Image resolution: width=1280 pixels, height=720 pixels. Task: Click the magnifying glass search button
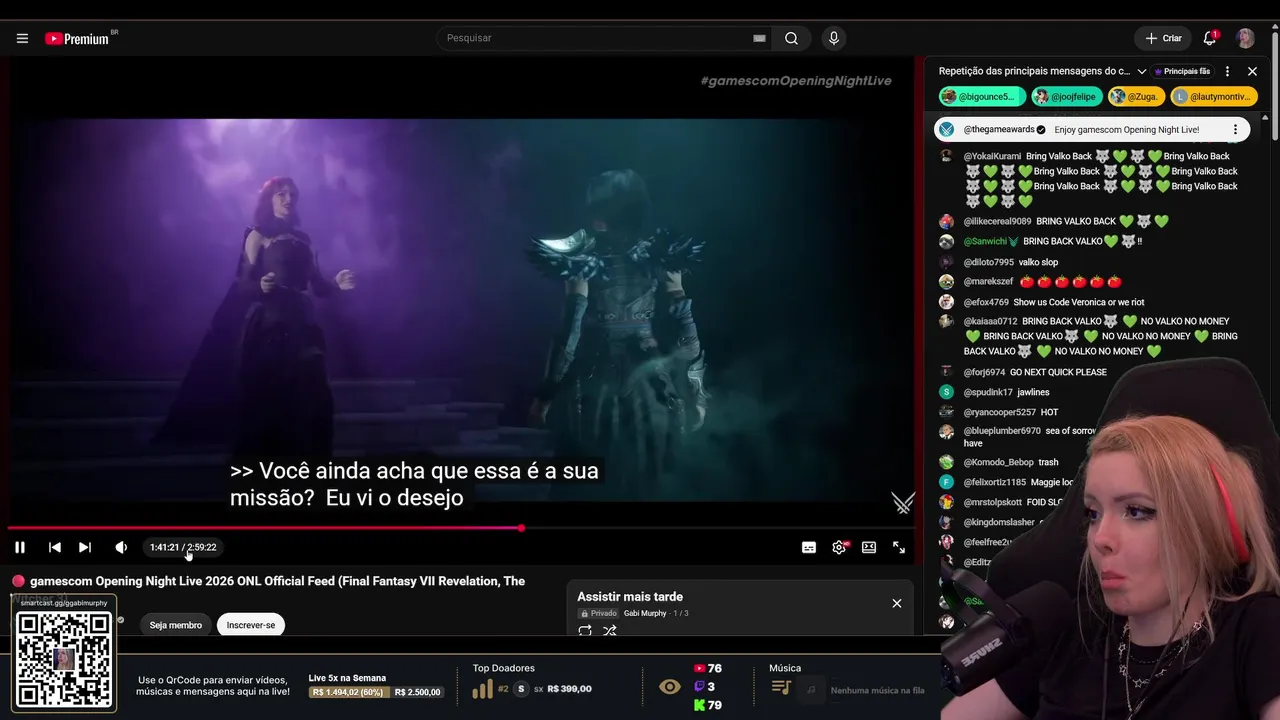pos(791,38)
